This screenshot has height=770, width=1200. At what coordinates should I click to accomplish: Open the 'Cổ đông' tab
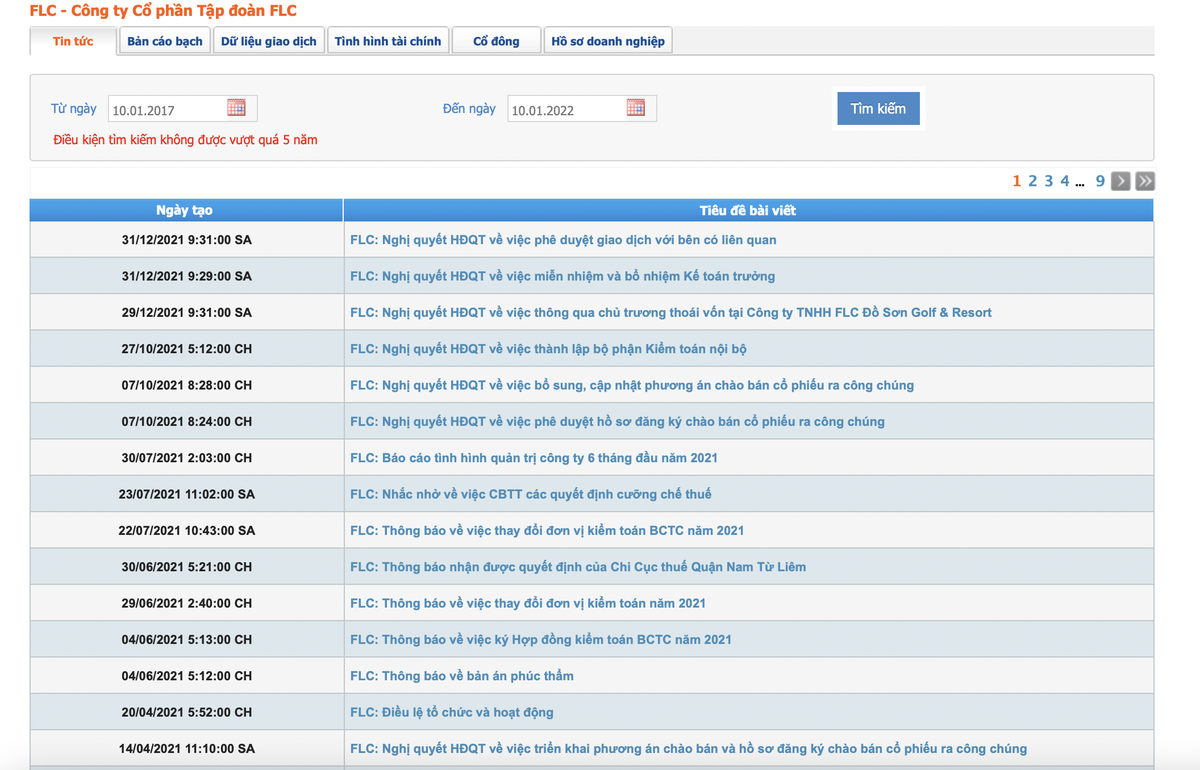click(x=496, y=41)
